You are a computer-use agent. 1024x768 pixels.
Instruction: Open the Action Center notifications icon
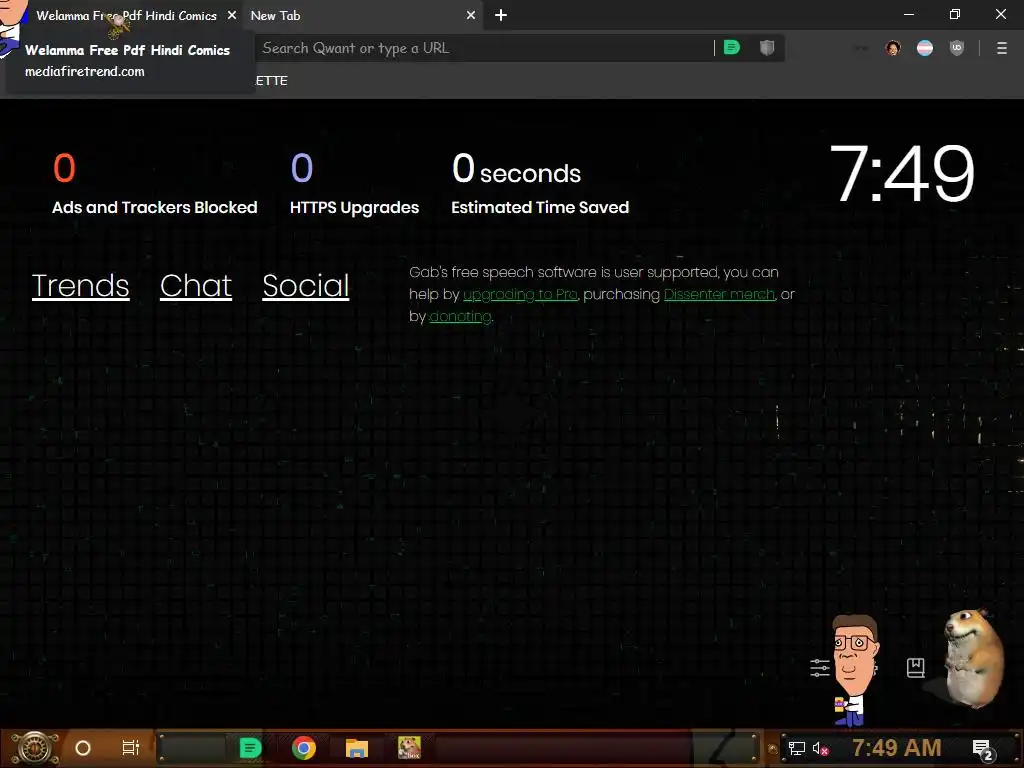pos(983,749)
